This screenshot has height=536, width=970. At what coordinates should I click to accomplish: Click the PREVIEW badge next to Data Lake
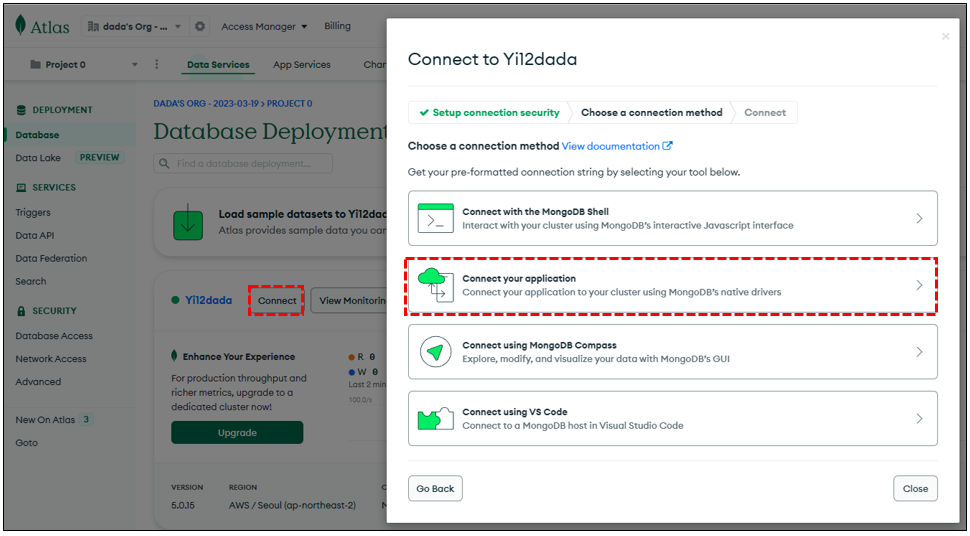point(99,157)
